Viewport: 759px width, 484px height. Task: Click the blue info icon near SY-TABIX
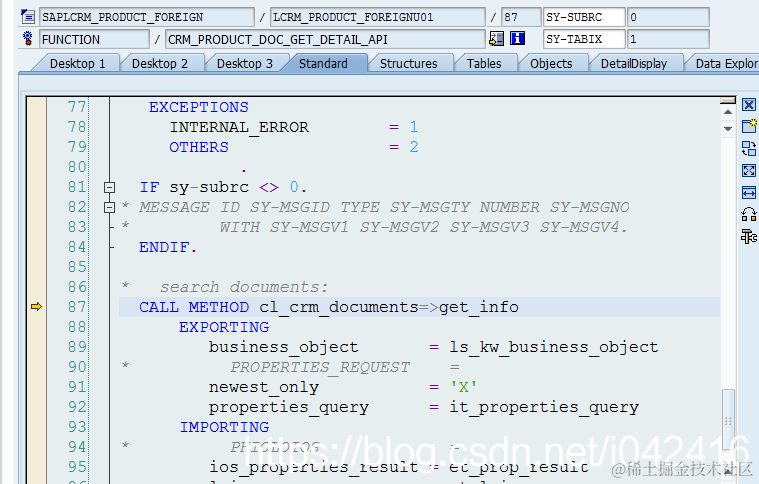(518, 38)
